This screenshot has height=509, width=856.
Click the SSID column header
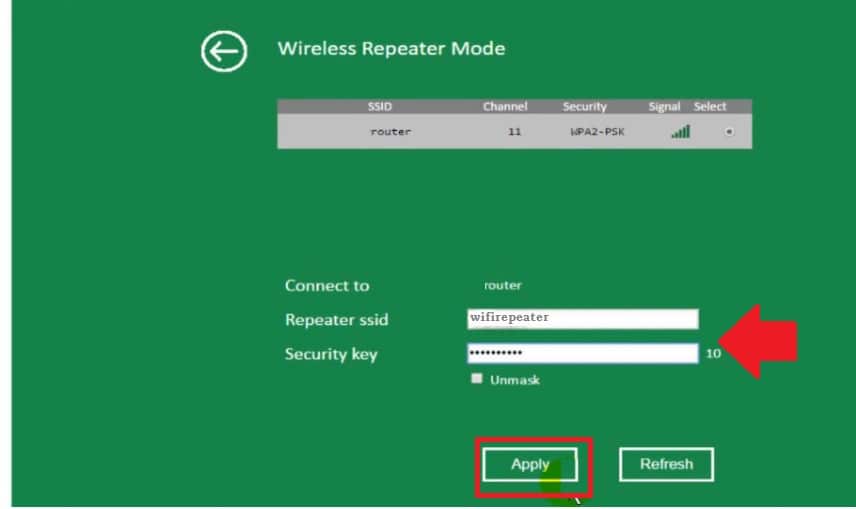click(x=380, y=107)
